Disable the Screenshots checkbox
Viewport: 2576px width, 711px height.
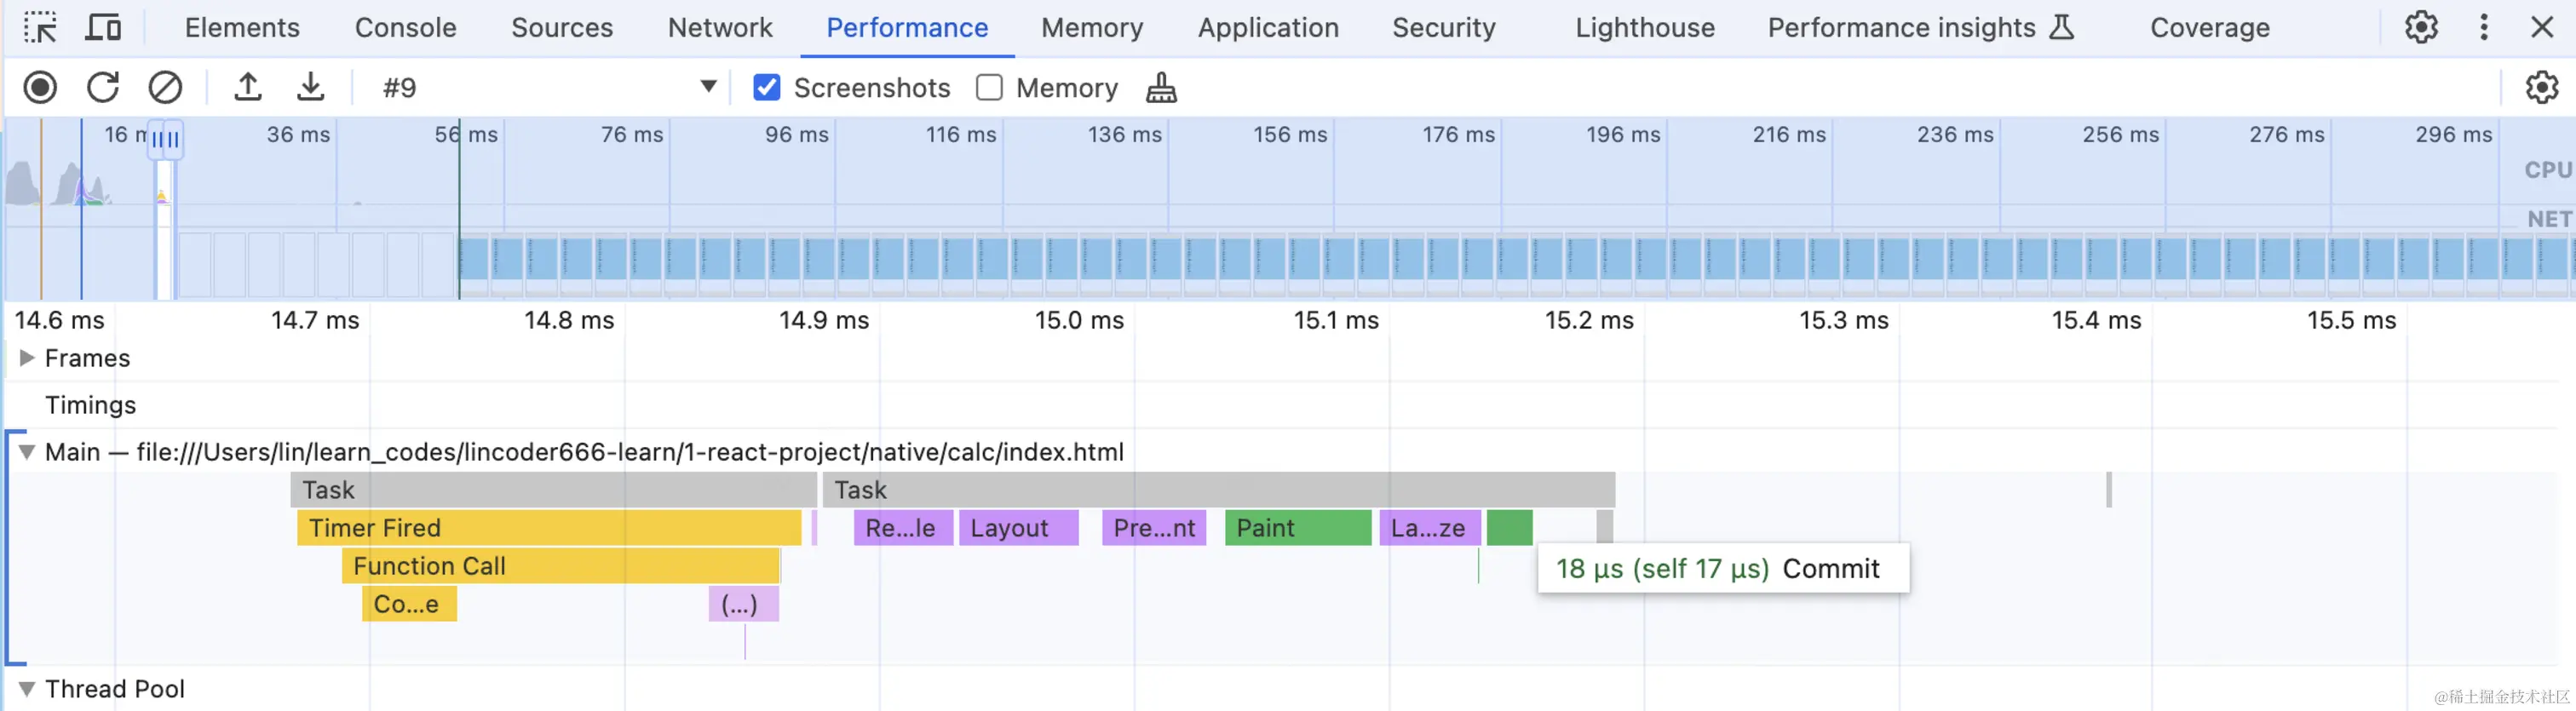(767, 88)
